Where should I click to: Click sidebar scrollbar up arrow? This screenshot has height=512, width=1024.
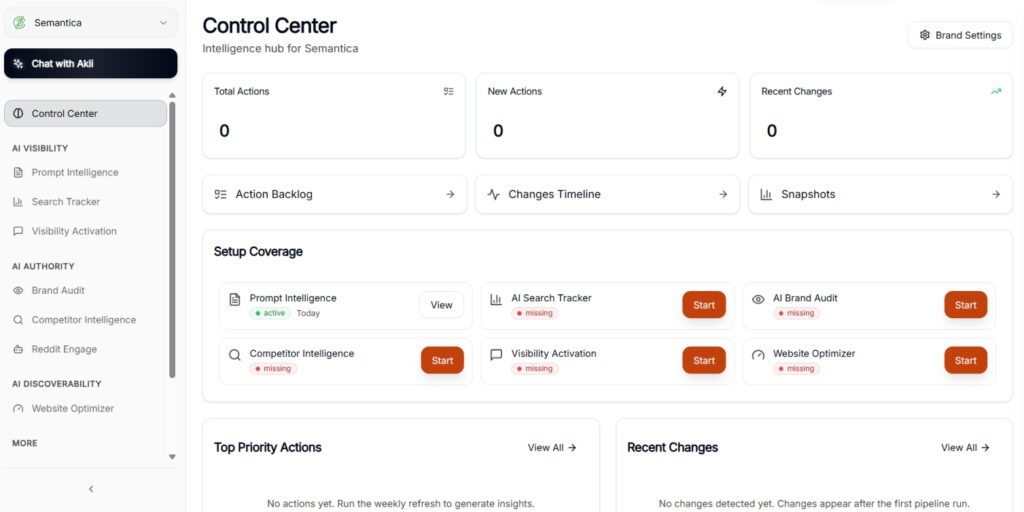(172, 95)
